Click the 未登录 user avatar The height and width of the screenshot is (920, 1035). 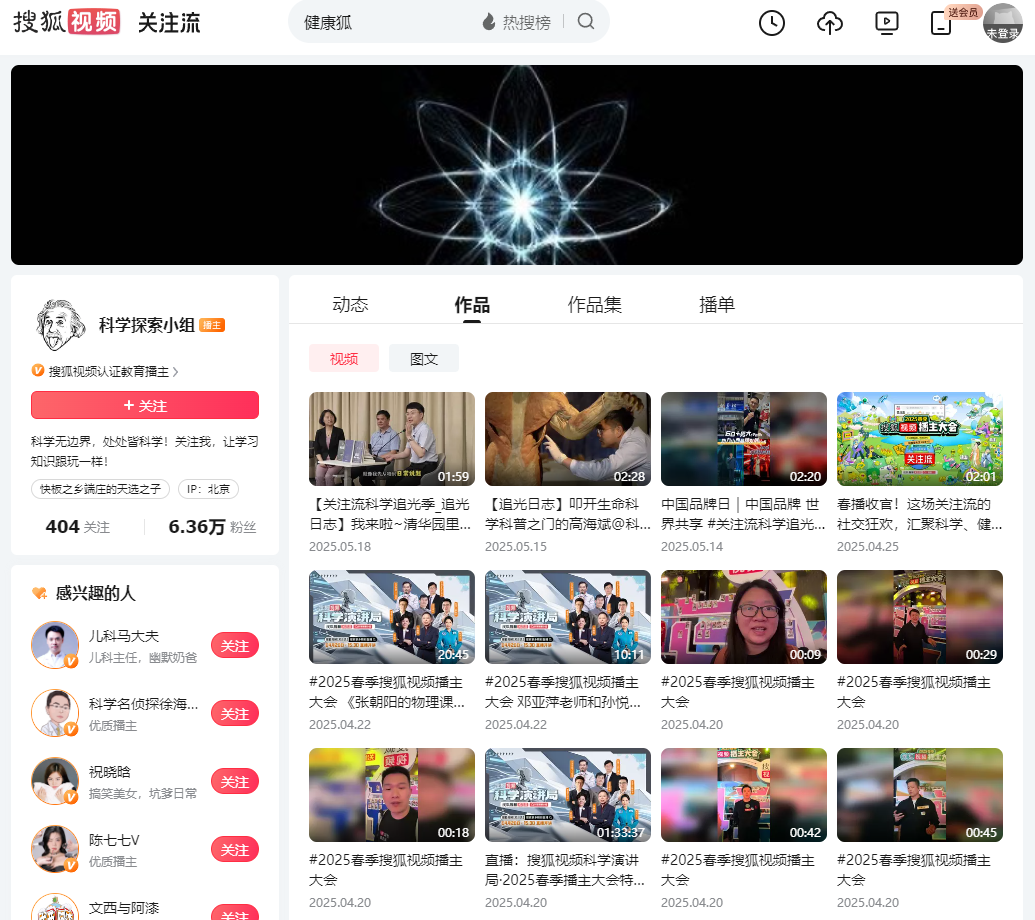pyautogui.click(x=1003, y=23)
